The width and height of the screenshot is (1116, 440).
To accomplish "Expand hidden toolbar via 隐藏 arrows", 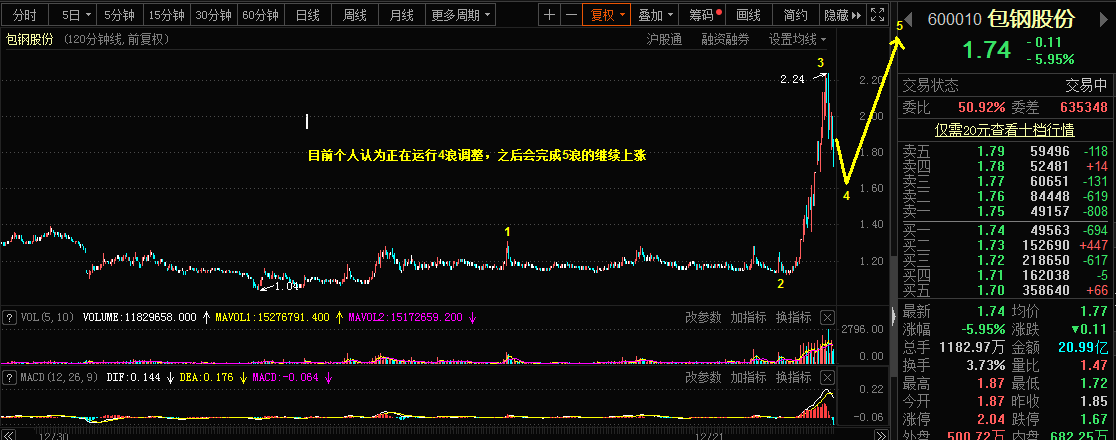I will (x=843, y=14).
